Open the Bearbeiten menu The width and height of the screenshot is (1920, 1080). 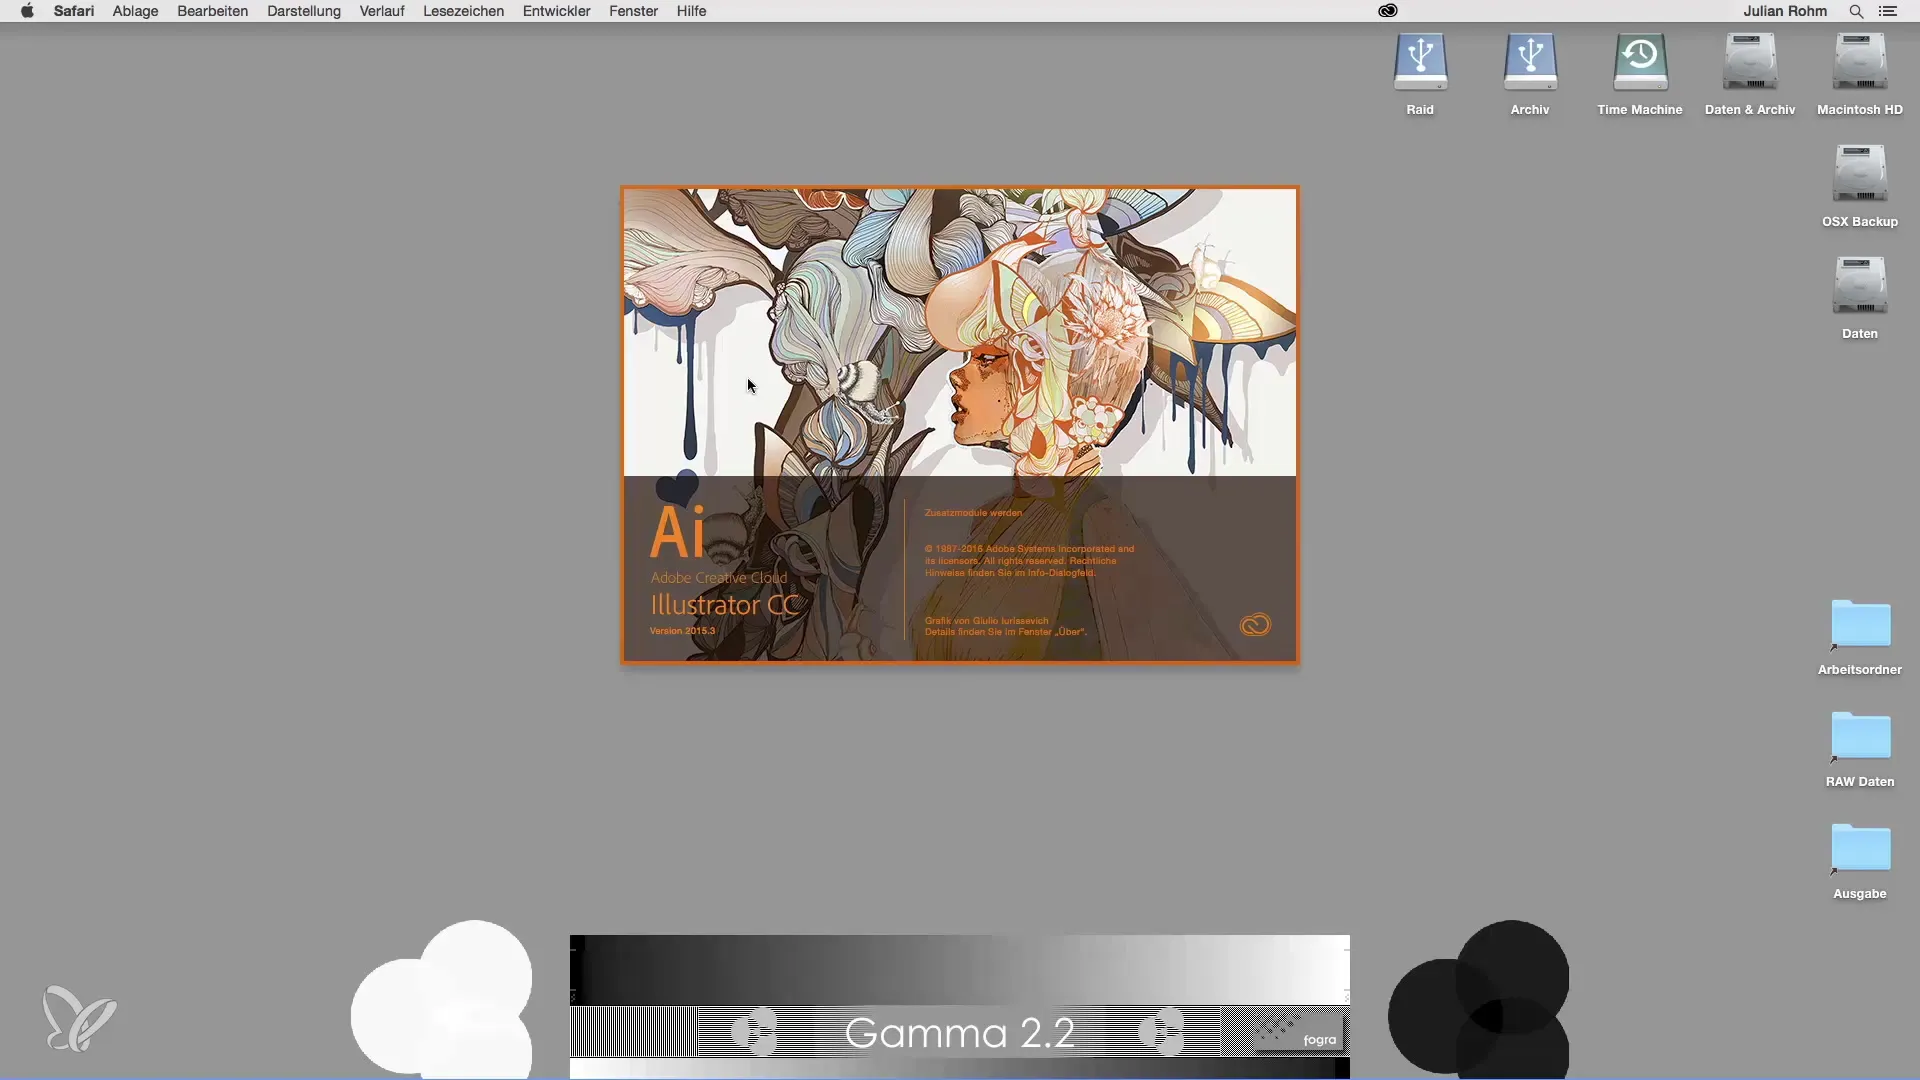[x=213, y=11]
